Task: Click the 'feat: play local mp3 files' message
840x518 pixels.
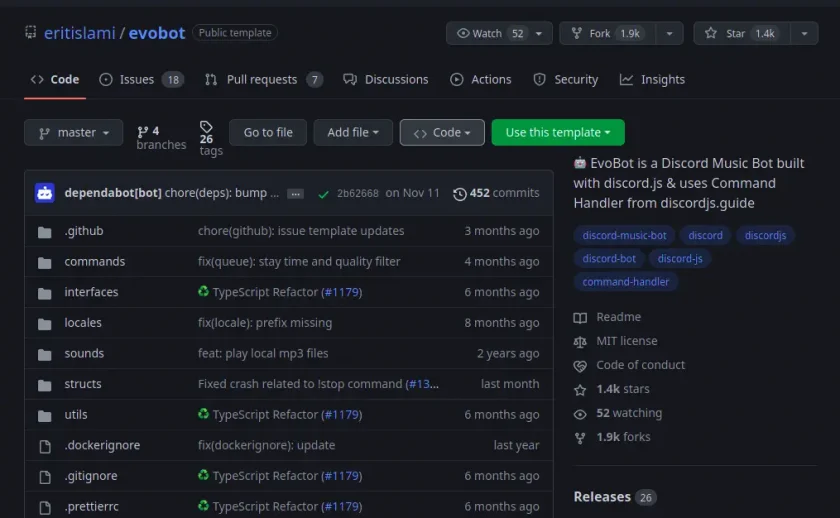Action: [263, 354]
